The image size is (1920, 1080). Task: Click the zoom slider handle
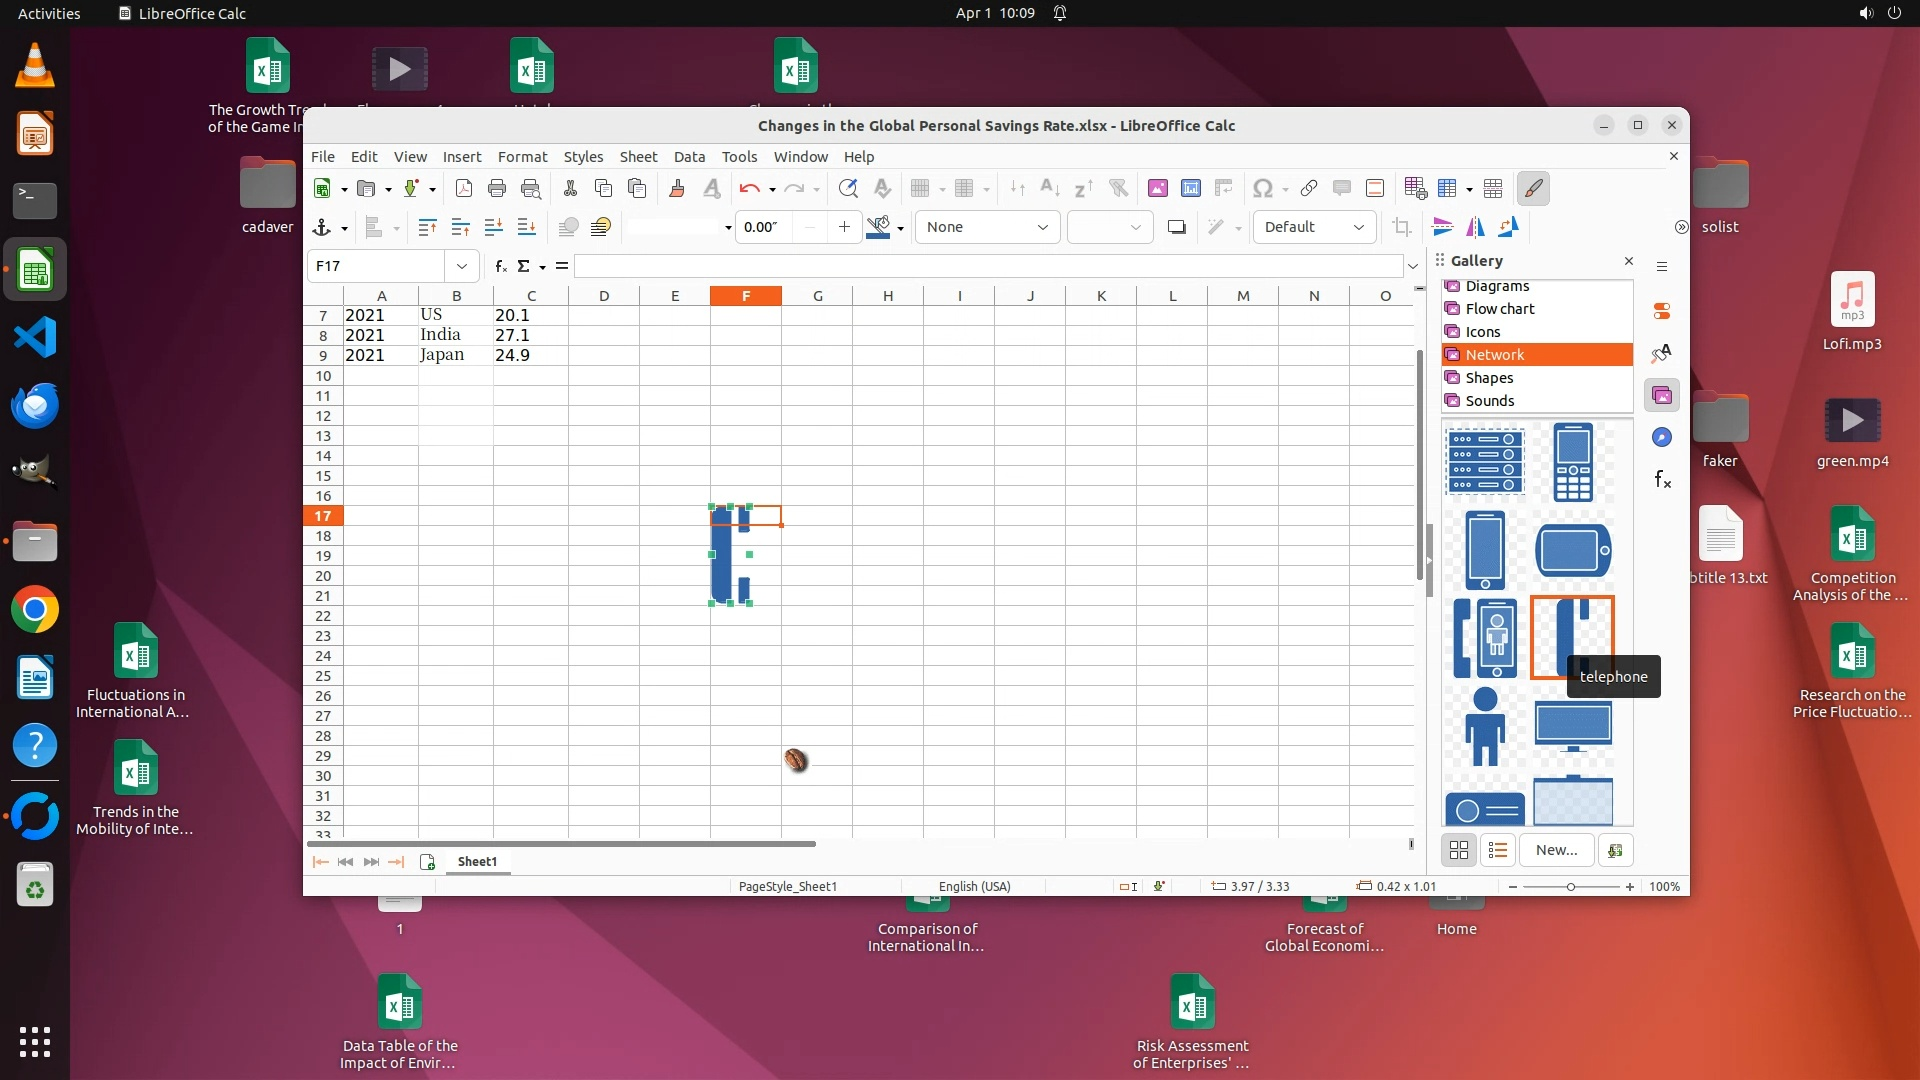1570,887
